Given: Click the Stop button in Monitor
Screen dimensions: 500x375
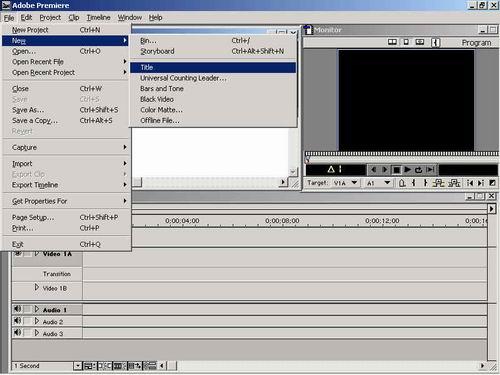Looking at the screenshot, I should click(x=396, y=170).
